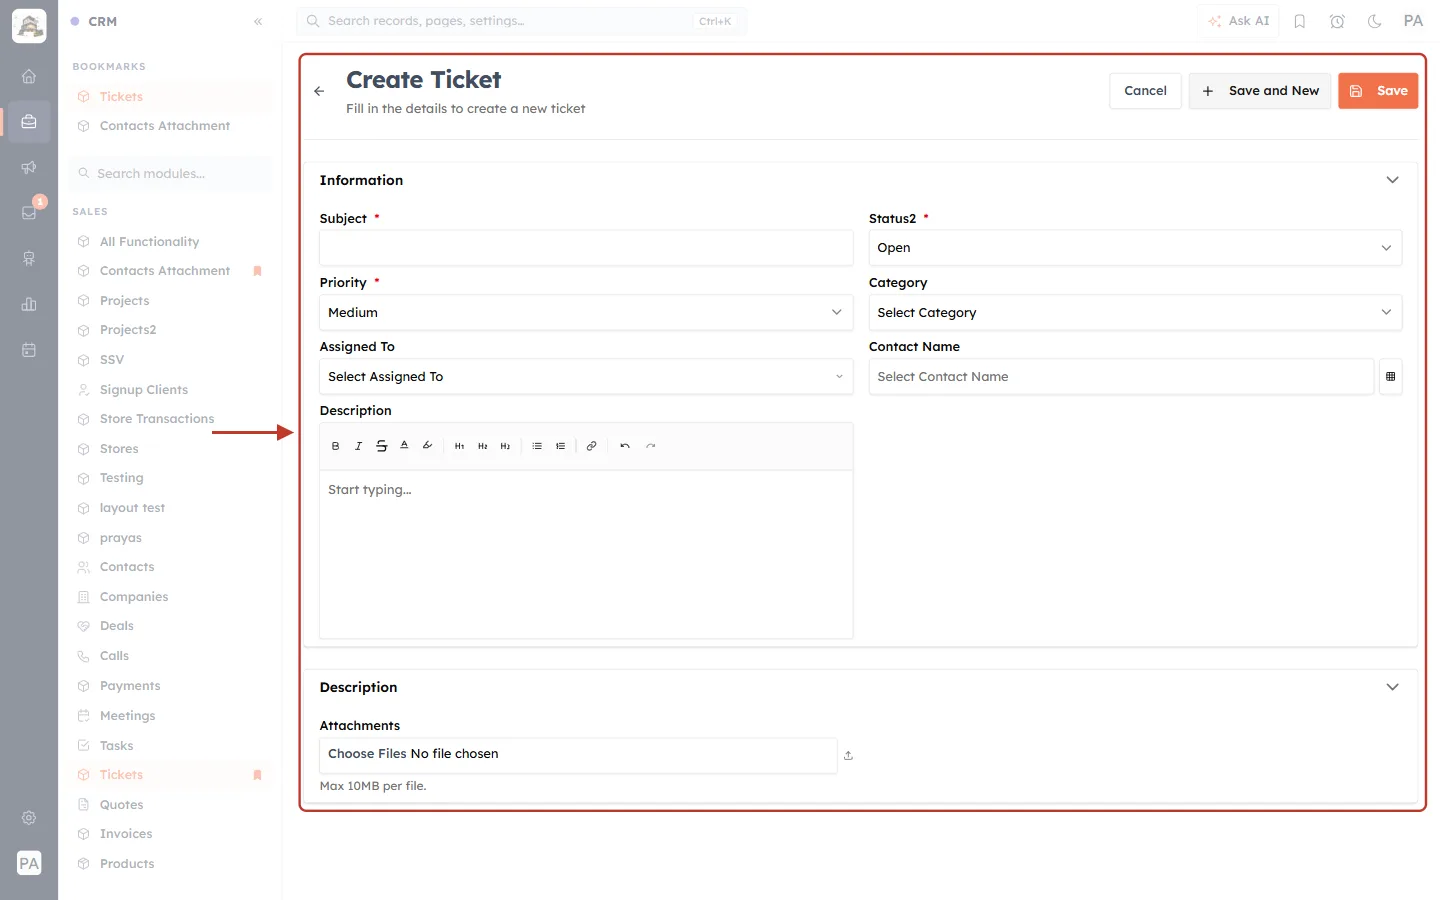Screen dimensions: 1440x900
Task: Save the new ticket
Action: click(x=1378, y=91)
